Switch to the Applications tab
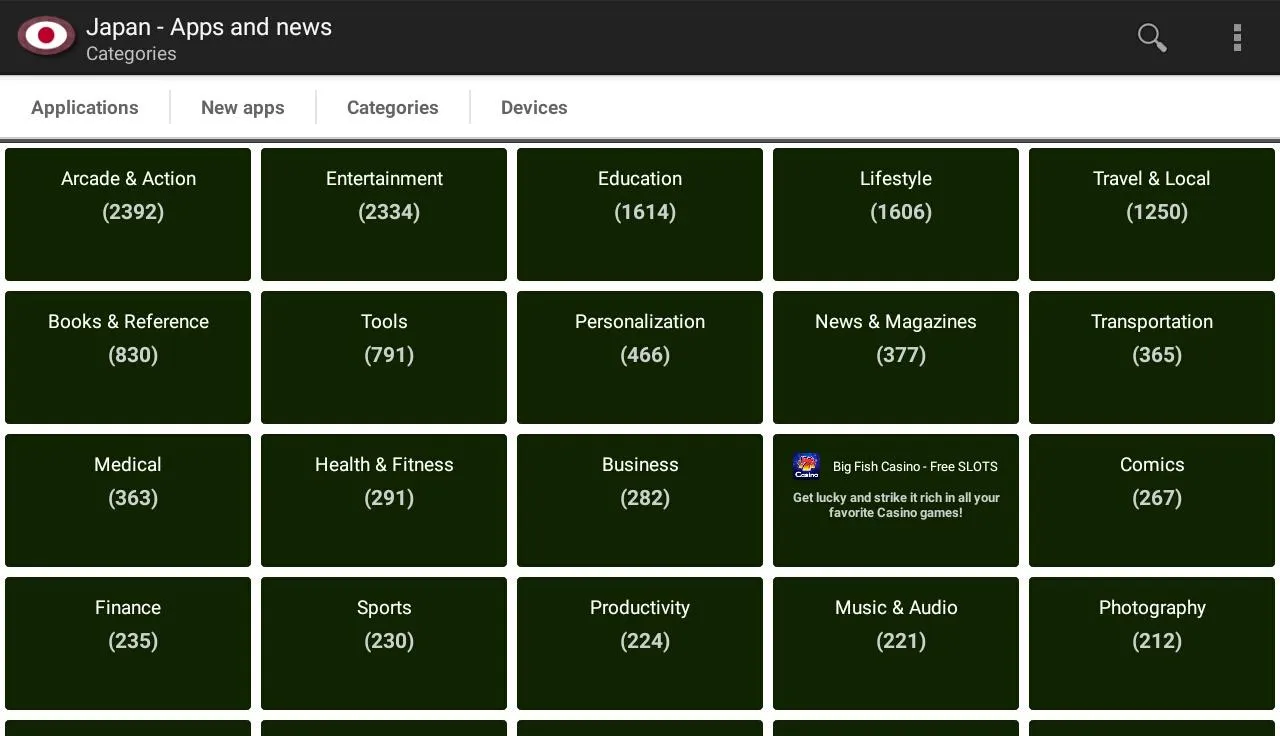Screen dimensions: 1280x736 [85, 107]
